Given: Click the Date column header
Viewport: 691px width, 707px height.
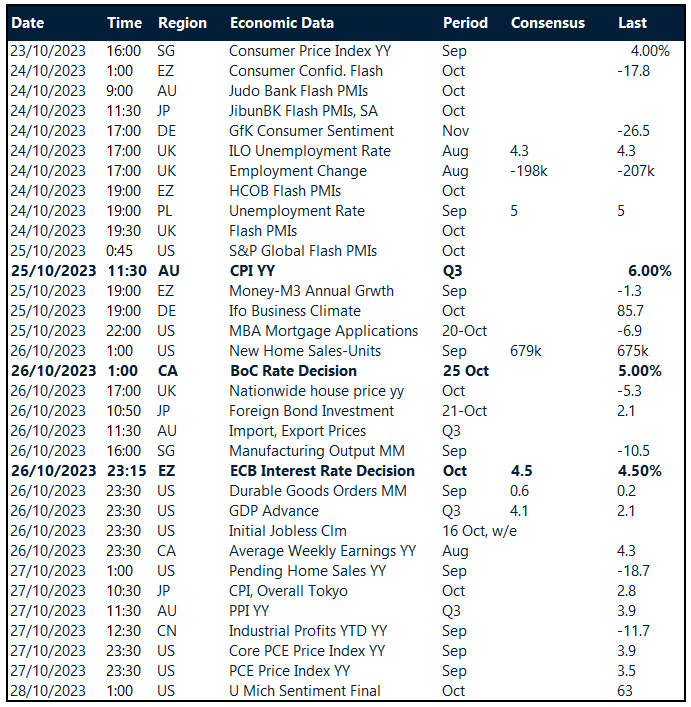Looking at the screenshot, I should 28,22.
